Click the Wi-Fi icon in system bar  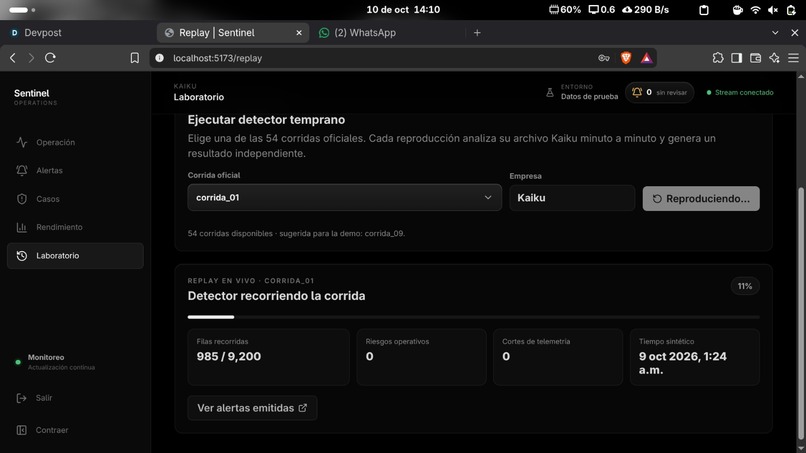coord(755,10)
